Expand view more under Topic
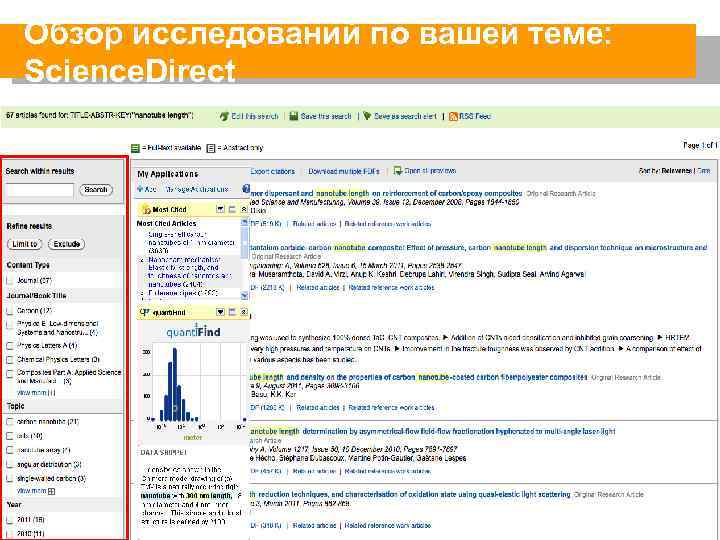 [x=36, y=491]
